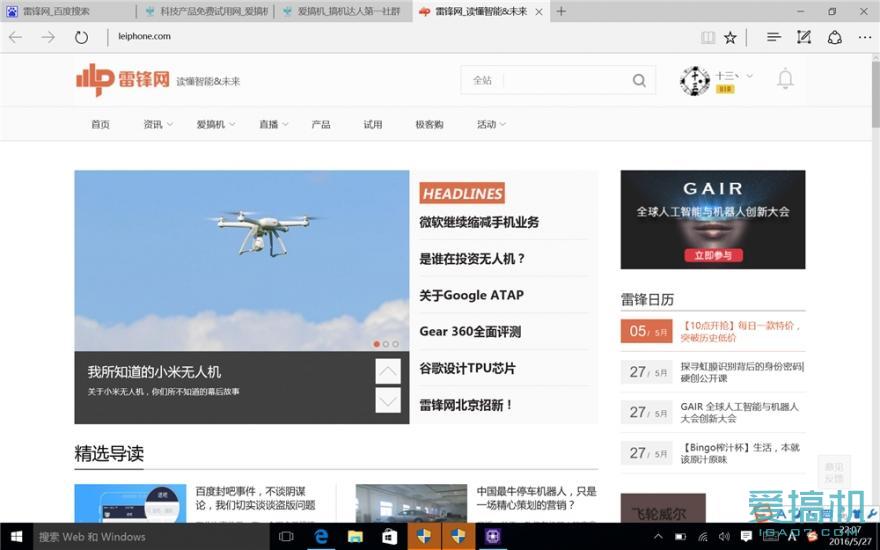
Task: Open calendar entry 探寻虹膜识别背后的身份密码
Action: coord(742,372)
